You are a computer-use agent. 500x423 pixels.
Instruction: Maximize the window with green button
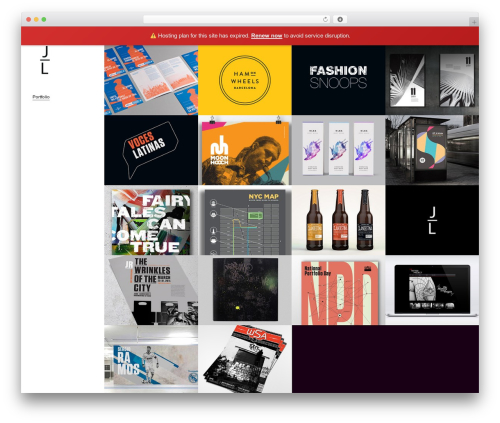pyautogui.click(x=44, y=20)
